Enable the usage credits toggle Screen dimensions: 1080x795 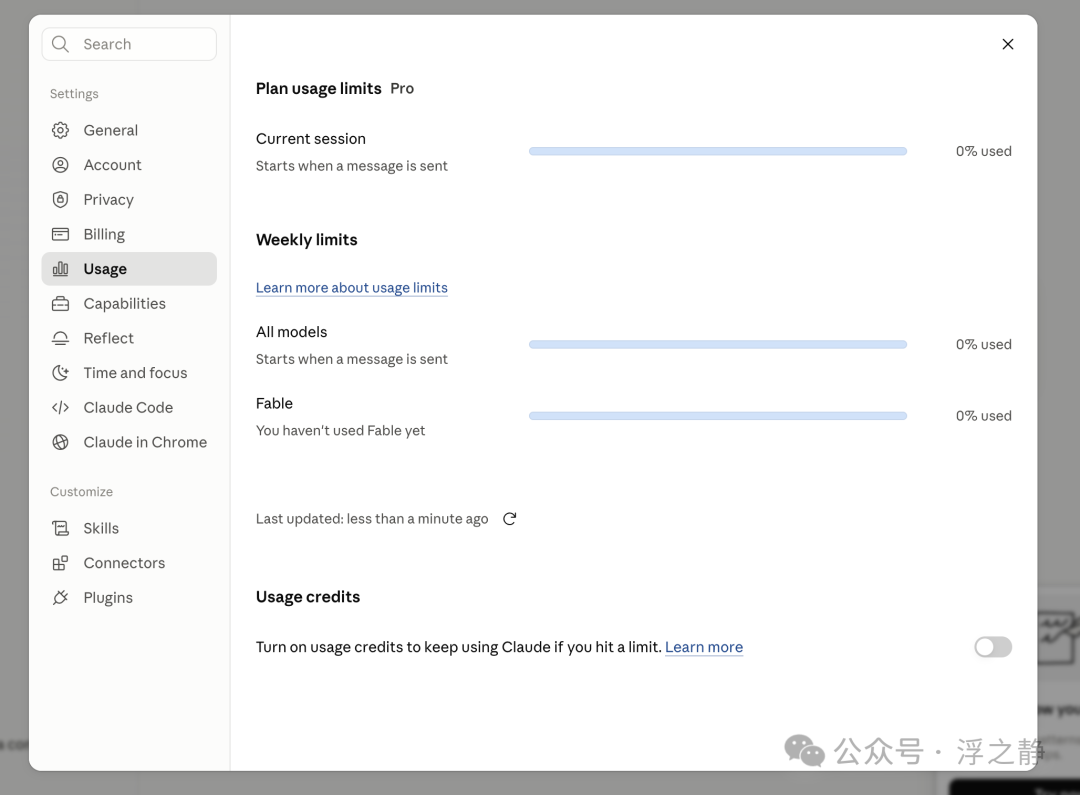(993, 647)
